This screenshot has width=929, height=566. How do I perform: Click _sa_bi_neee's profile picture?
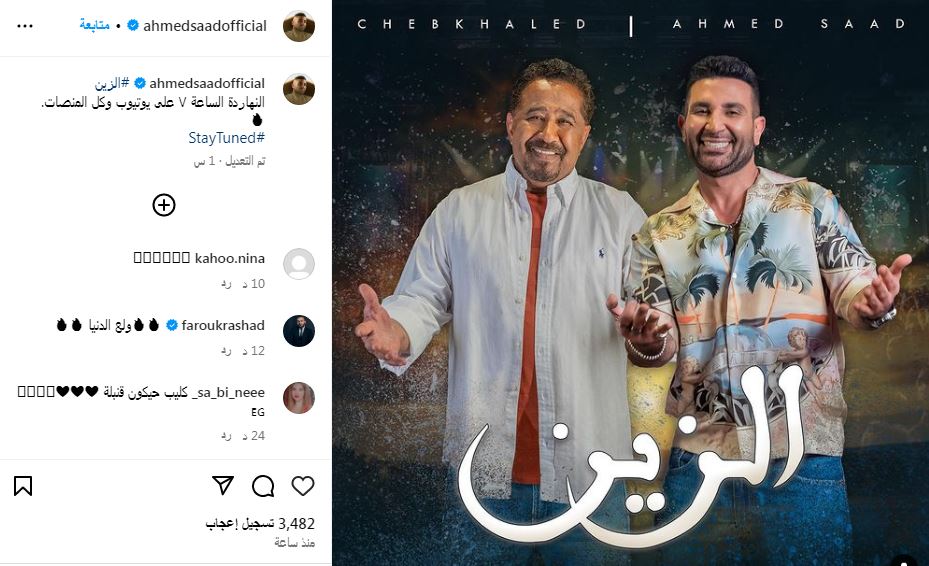299,398
